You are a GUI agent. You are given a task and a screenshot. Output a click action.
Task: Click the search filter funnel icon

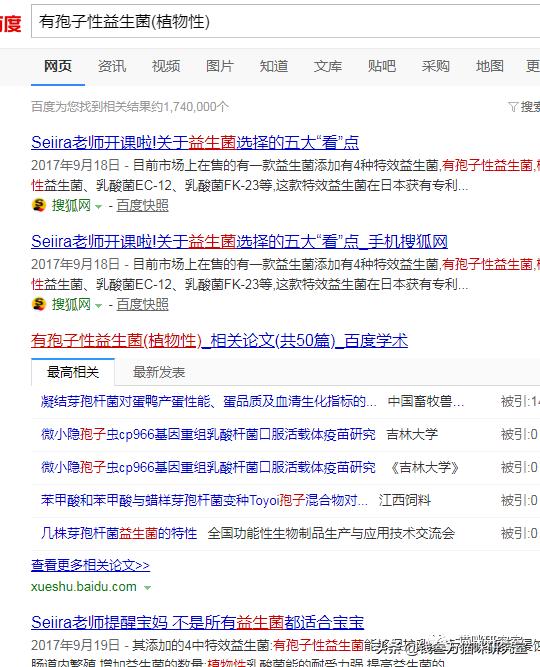513,106
